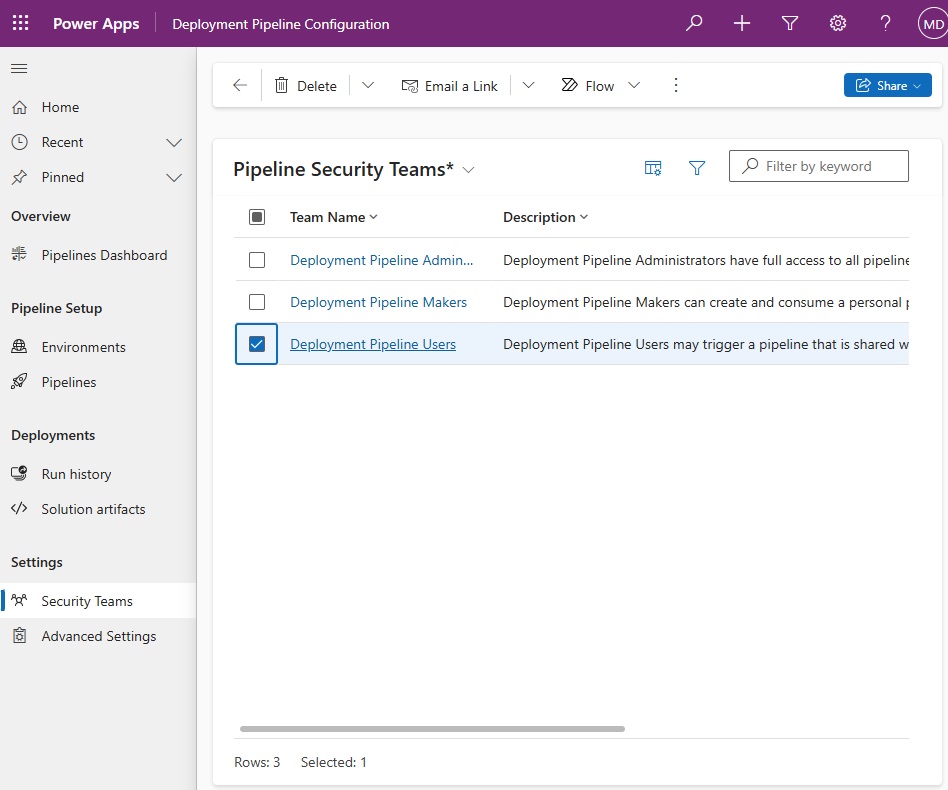This screenshot has height=790, width=948.
Task: Open the Pipeline Security Teams view dropdown
Action: [468, 170]
